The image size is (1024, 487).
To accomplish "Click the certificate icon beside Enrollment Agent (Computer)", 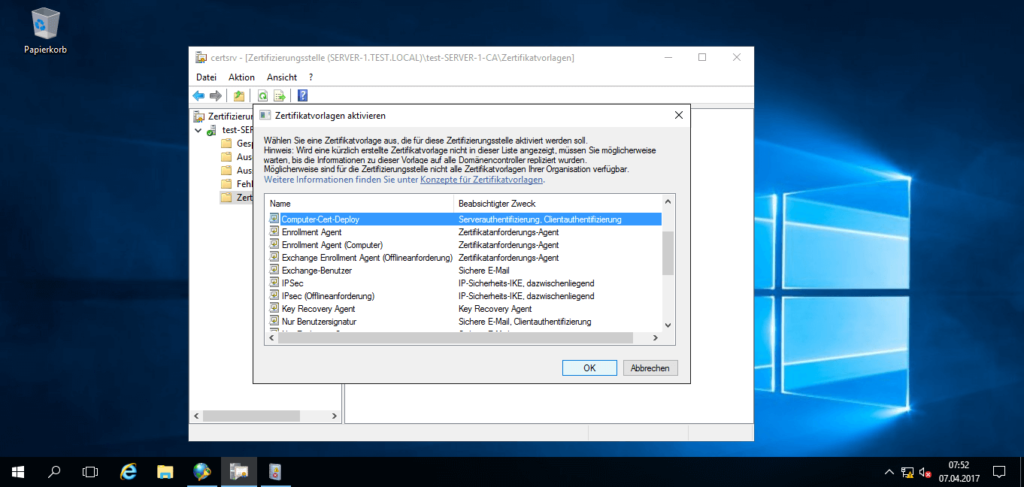I will click(x=274, y=245).
